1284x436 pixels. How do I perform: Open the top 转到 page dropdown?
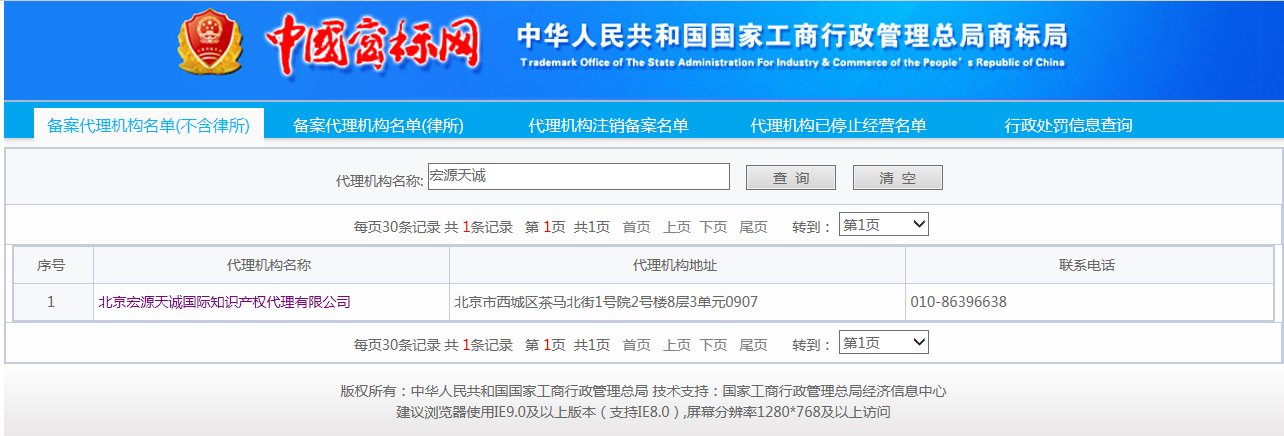tap(884, 225)
